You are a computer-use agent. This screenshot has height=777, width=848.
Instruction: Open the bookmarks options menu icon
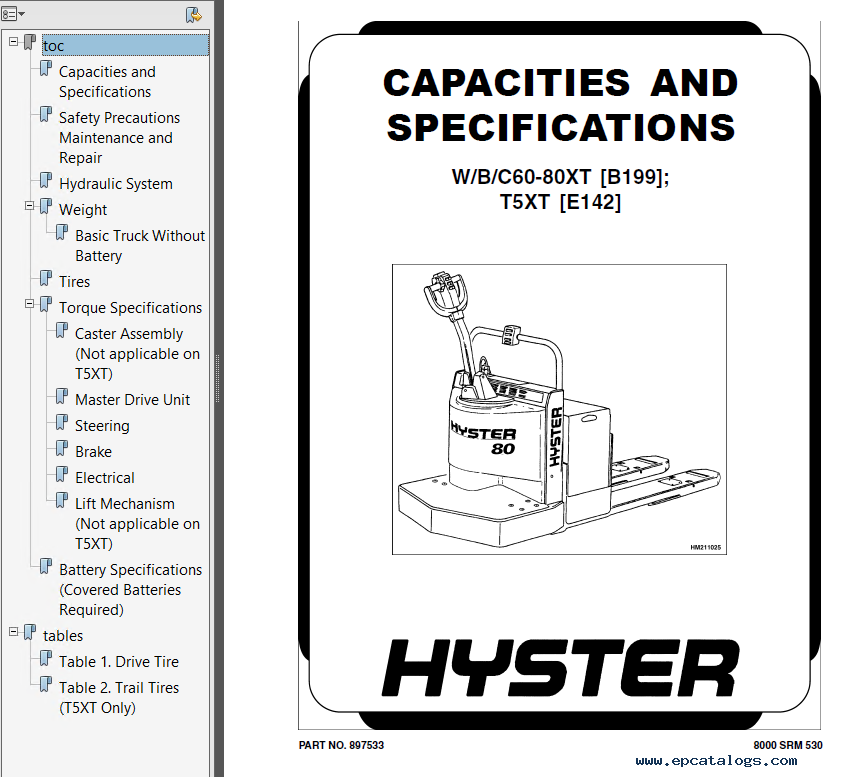click(x=13, y=14)
